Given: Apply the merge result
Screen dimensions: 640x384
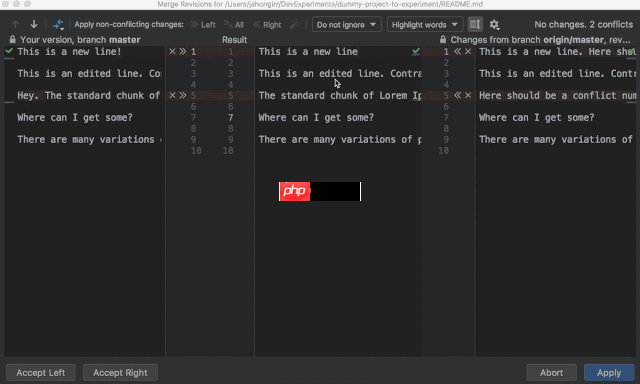Looking at the screenshot, I should (609, 373).
